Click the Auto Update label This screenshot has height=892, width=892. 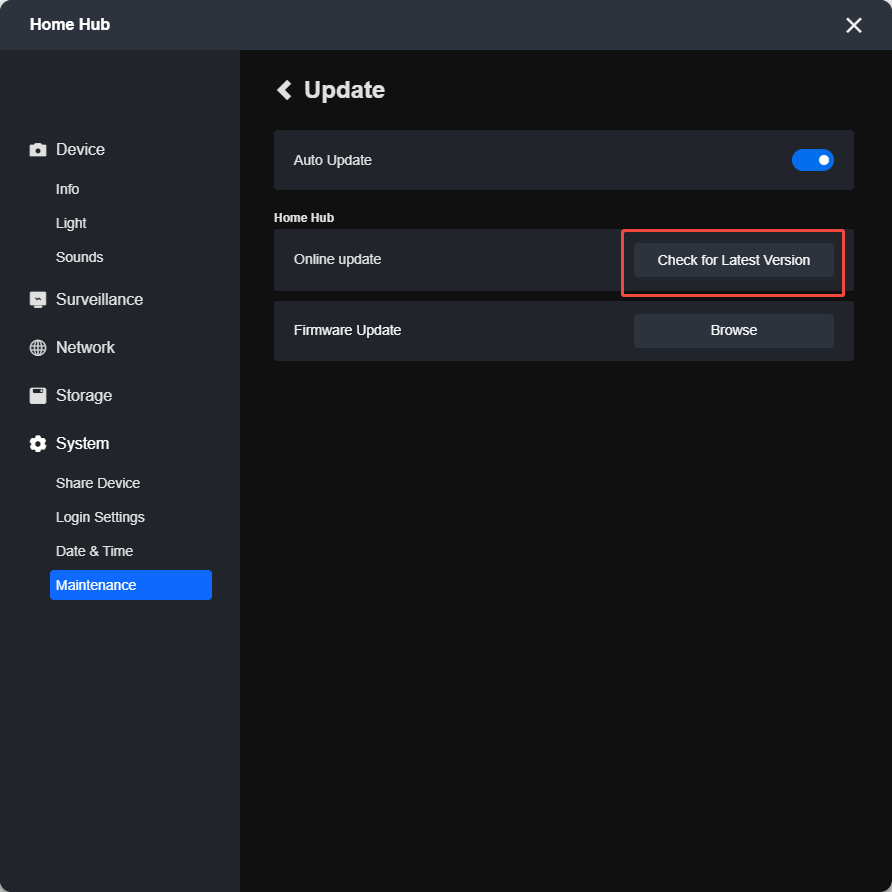(332, 160)
